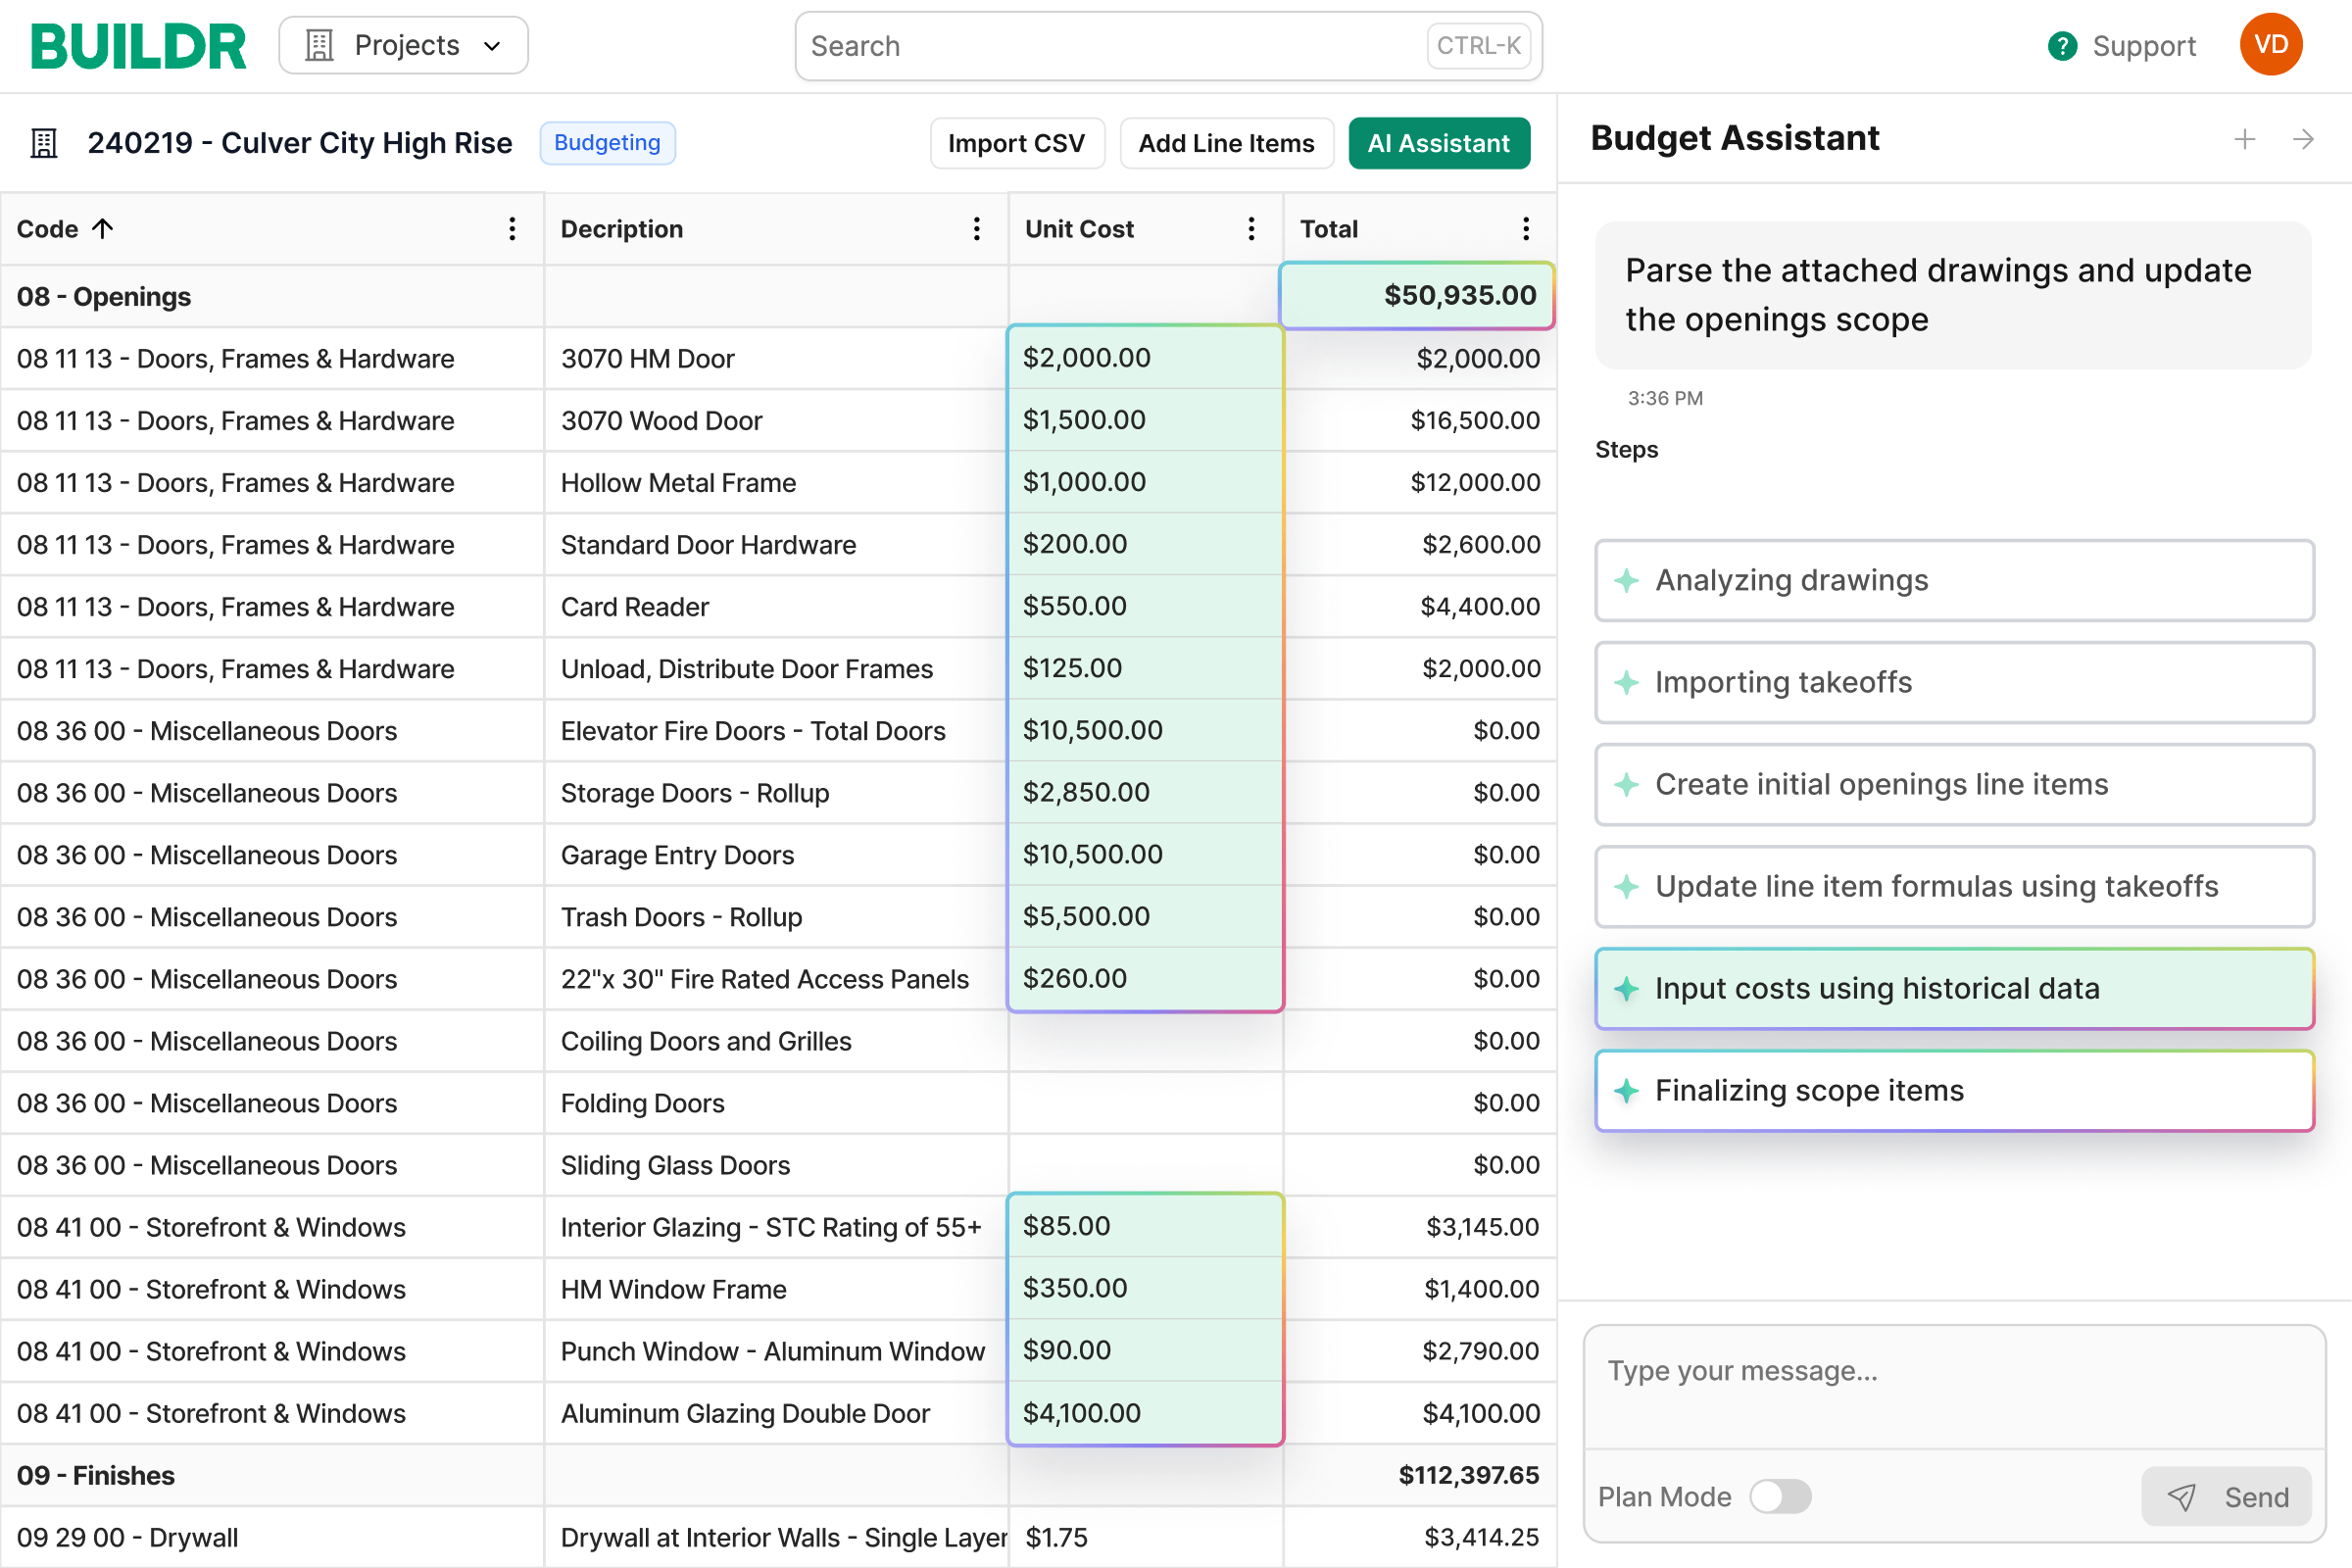Sort by the Code column arrow
The height and width of the screenshot is (1568, 2352).
pos(103,229)
